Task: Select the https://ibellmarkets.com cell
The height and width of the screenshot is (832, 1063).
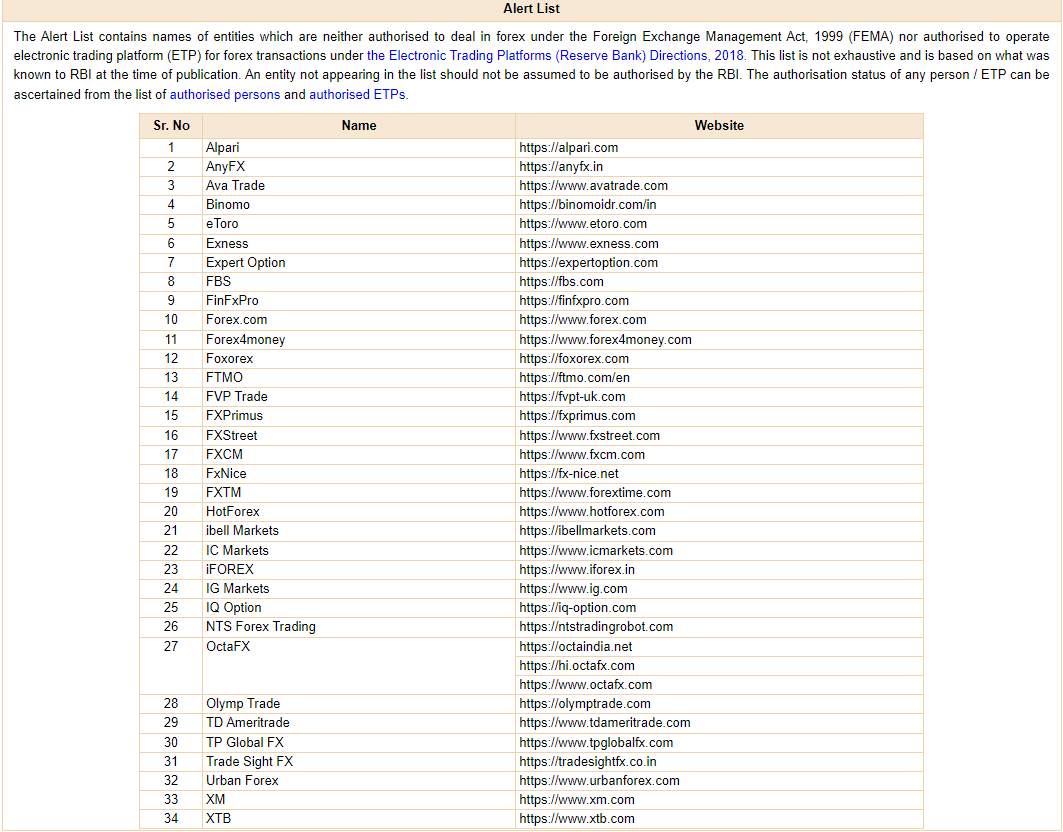Action: click(x=719, y=530)
